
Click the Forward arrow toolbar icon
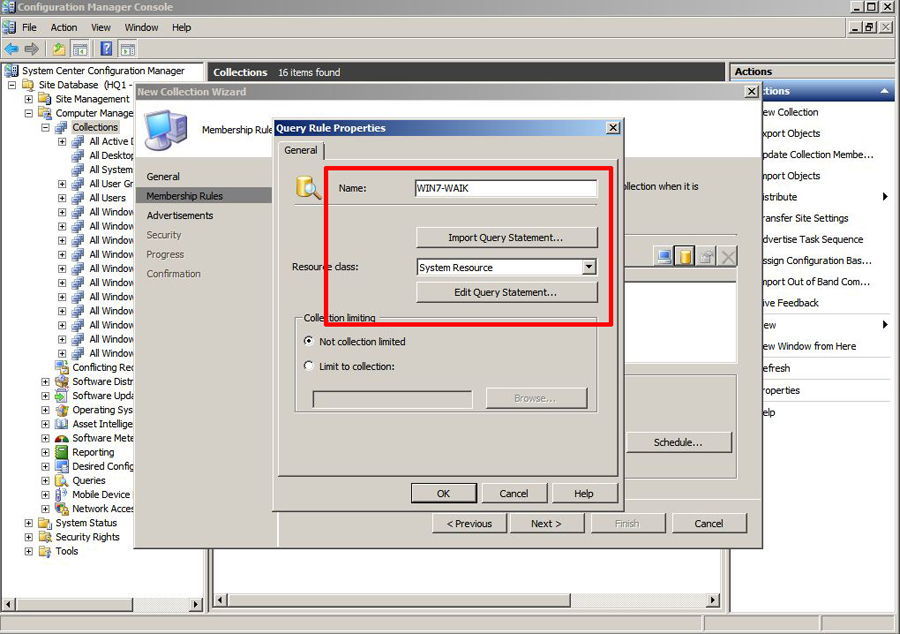32,49
